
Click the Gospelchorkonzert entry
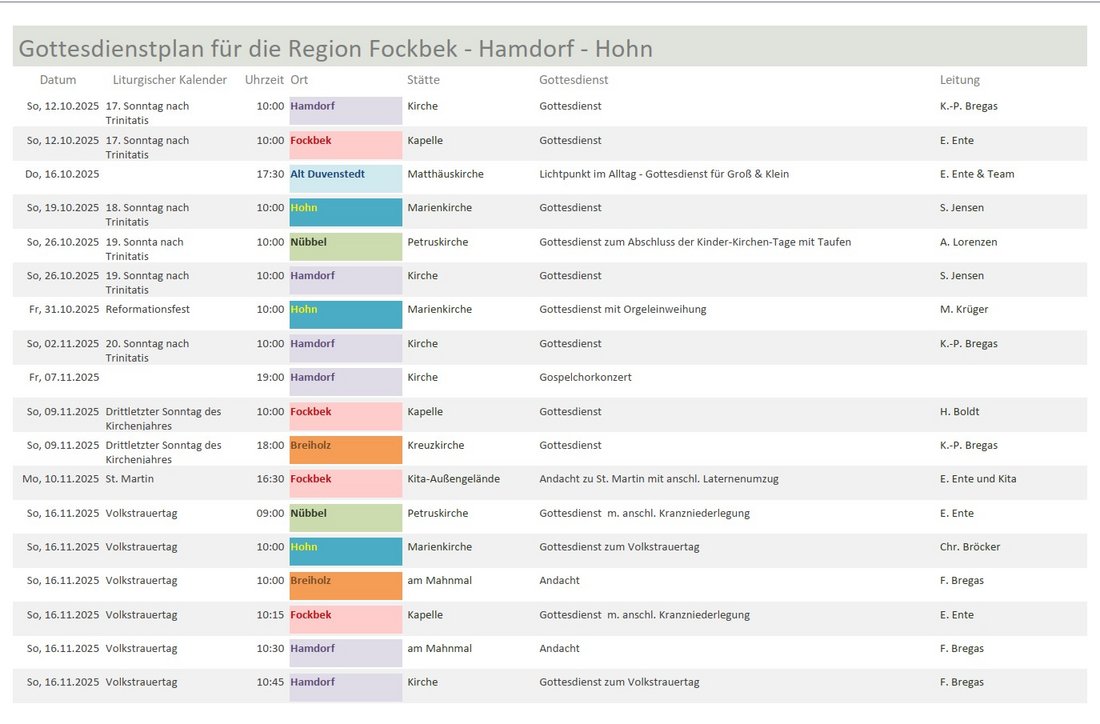coord(585,378)
